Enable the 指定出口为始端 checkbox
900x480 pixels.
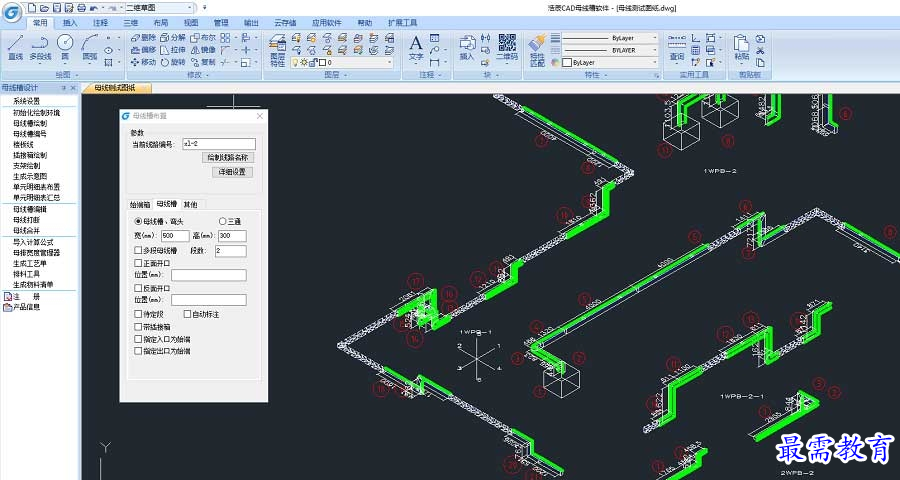pos(138,351)
